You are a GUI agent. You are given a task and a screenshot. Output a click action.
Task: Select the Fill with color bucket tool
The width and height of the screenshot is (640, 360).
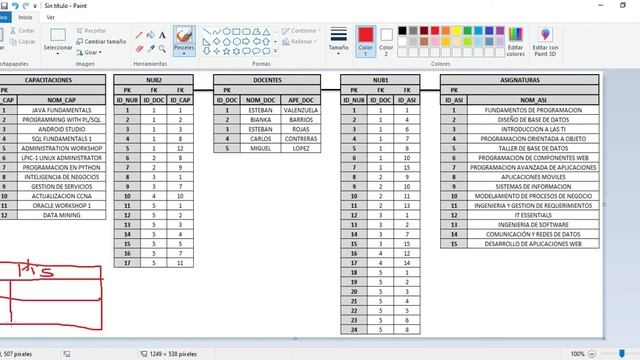click(151, 35)
